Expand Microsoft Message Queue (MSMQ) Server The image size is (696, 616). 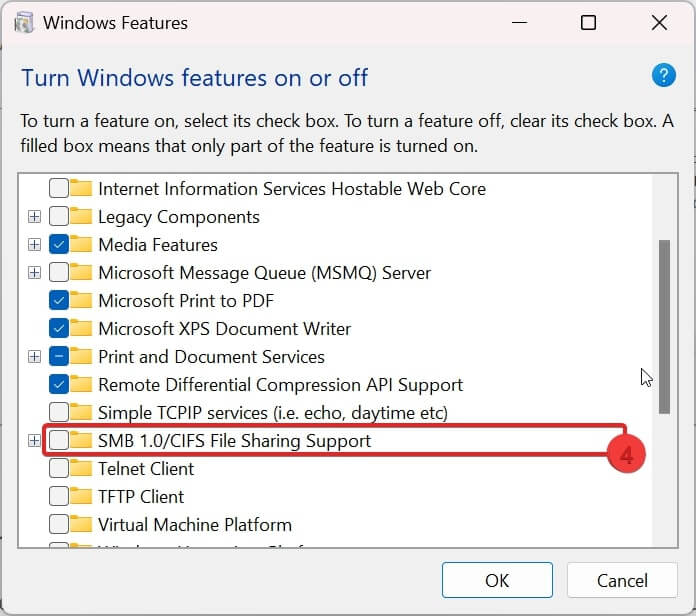pyautogui.click(x=34, y=273)
